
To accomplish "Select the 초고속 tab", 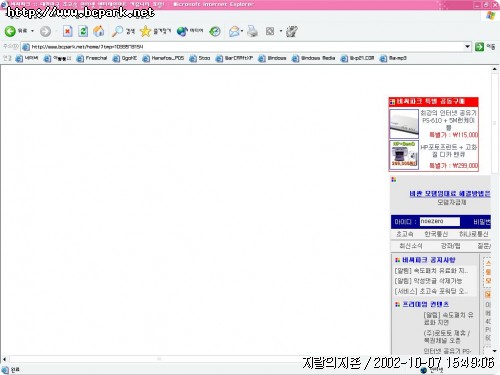I will coord(405,234).
